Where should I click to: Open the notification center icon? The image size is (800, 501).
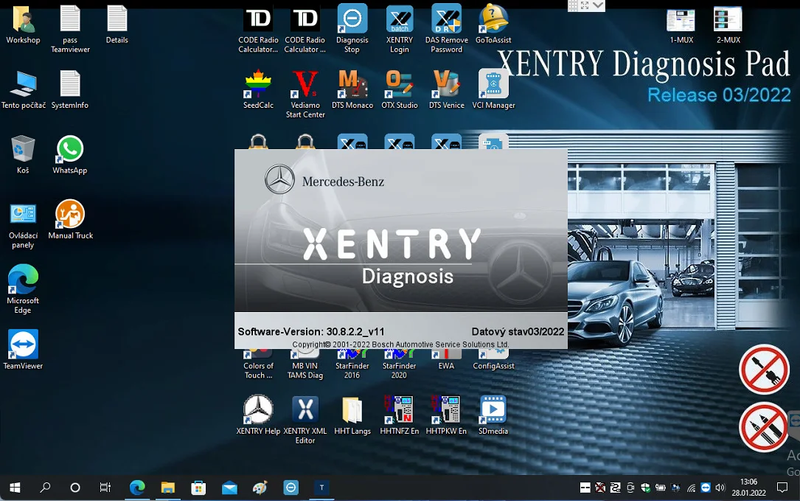pos(782,488)
